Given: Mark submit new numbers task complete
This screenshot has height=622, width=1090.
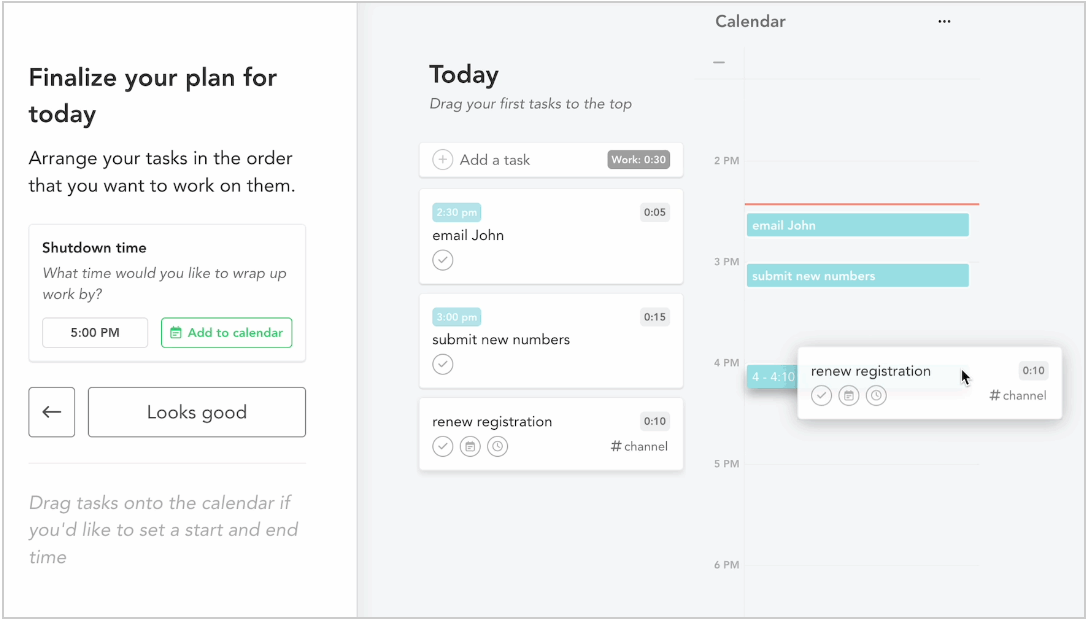Looking at the screenshot, I should 443,364.
